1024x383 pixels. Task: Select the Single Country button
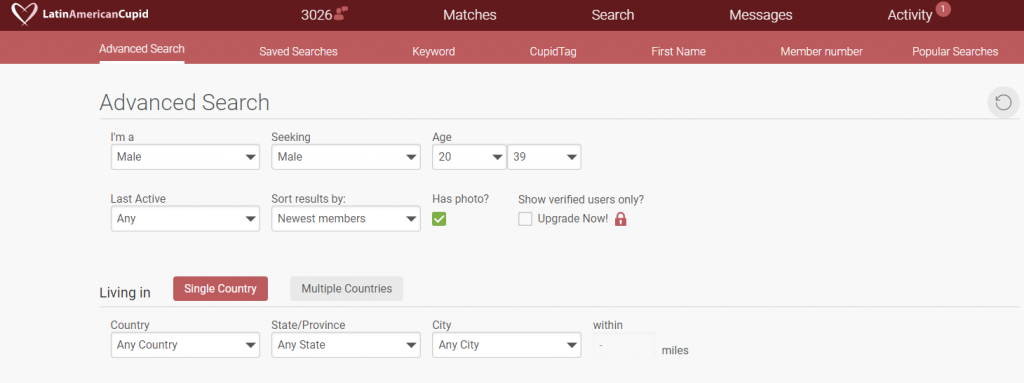220,288
